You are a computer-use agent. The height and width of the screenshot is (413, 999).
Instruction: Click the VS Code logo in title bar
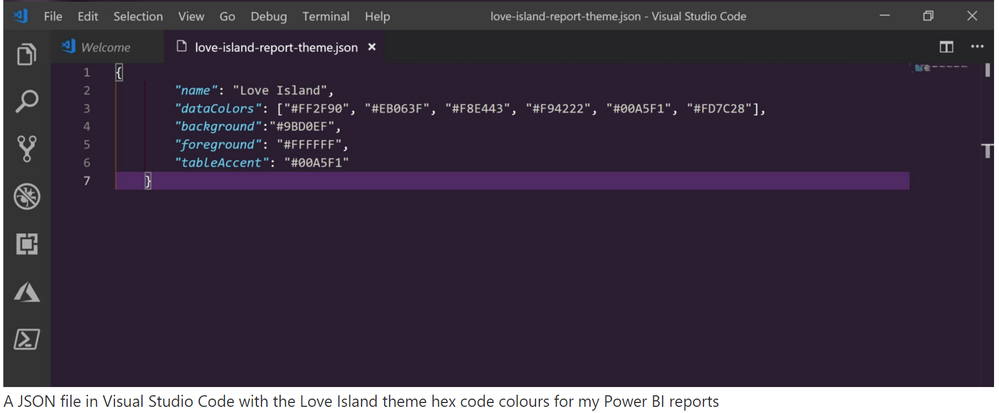click(20, 16)
